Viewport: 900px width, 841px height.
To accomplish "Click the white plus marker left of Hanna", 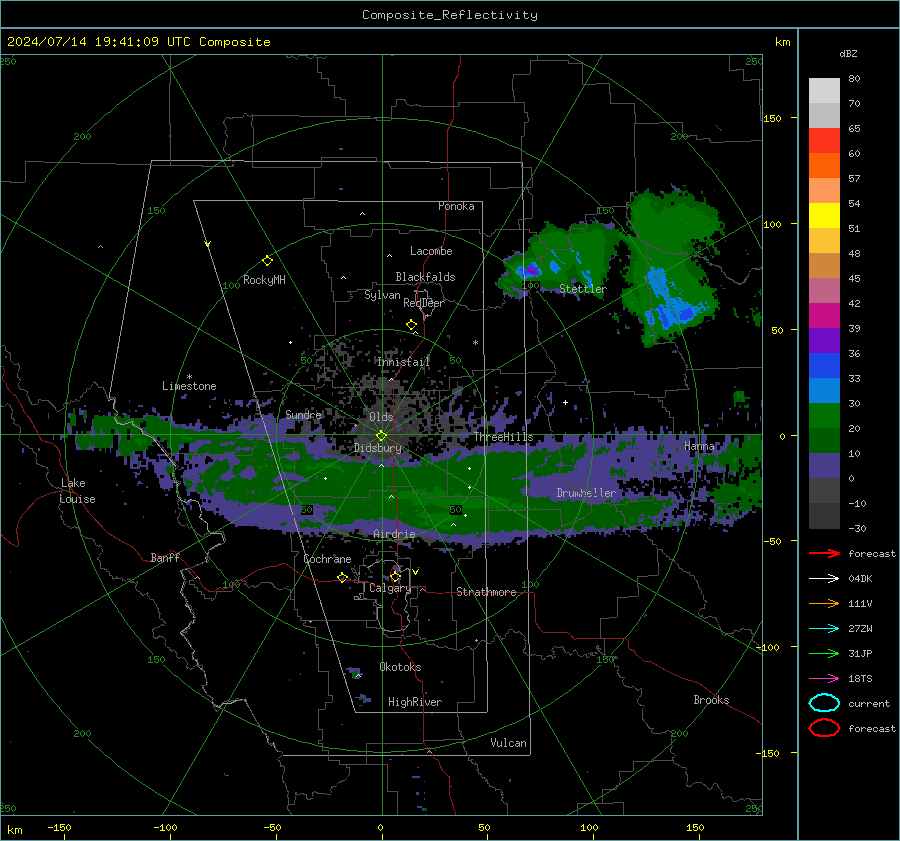I will pyautogui.click(x=565, y=402).
